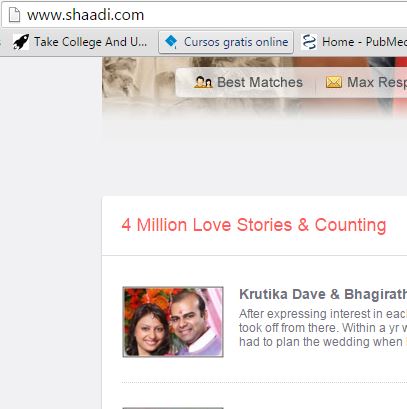Click the Best Matches couple icon
This screenshot has height=409, width=407.
(x=203, y=82)
